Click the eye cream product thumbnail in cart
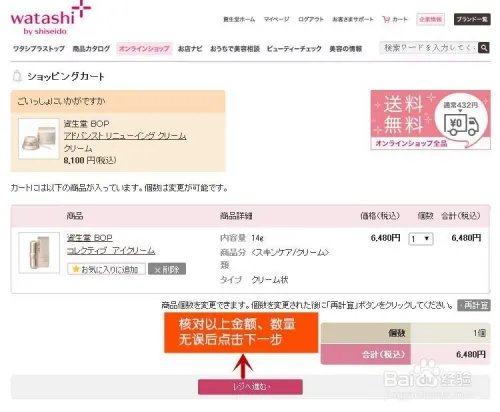The image size is (500, 412). coord(39,253)
